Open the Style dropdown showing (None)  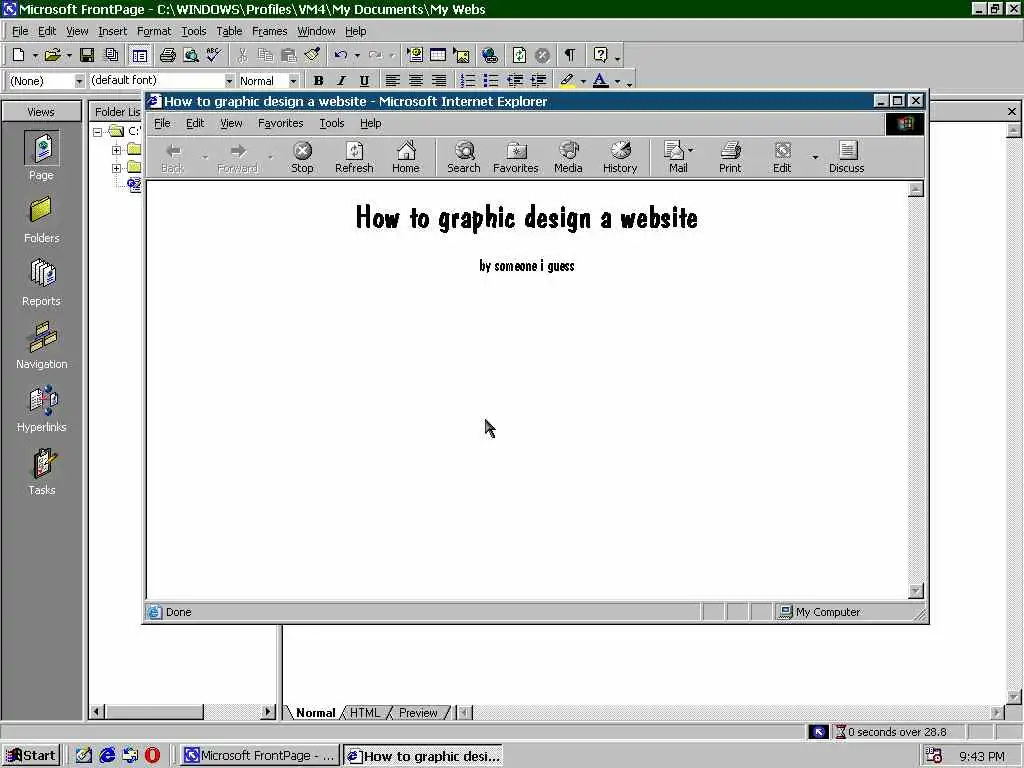coord(79,81)
